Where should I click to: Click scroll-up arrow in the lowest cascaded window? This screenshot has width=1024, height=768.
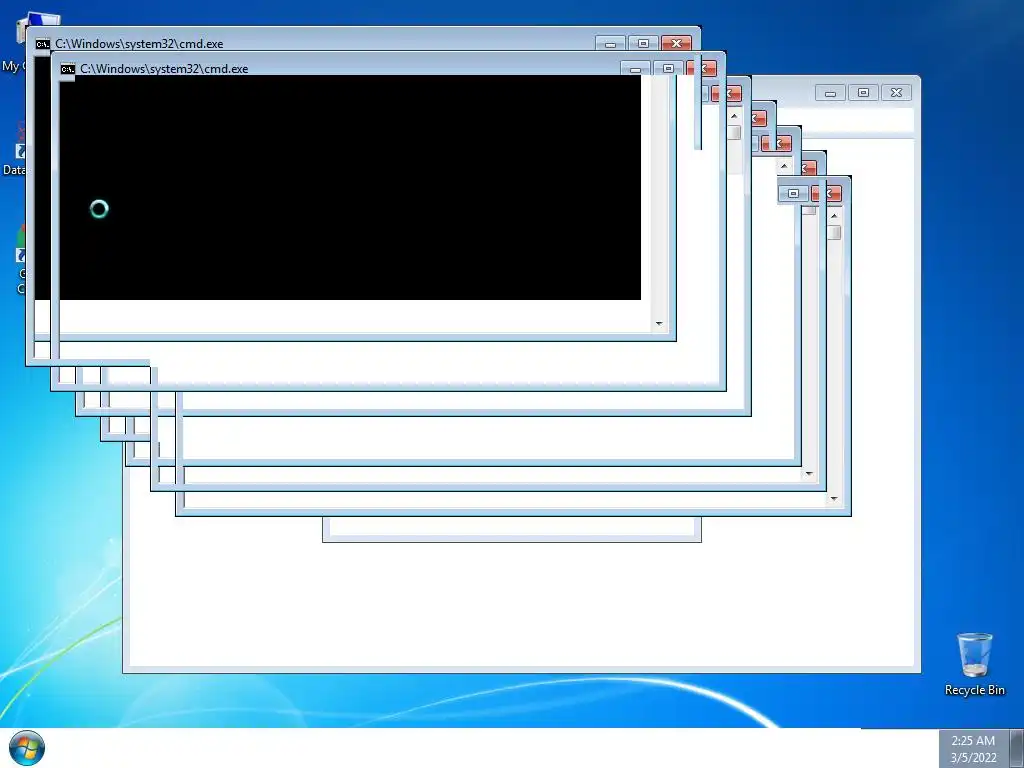pos(834,215)
